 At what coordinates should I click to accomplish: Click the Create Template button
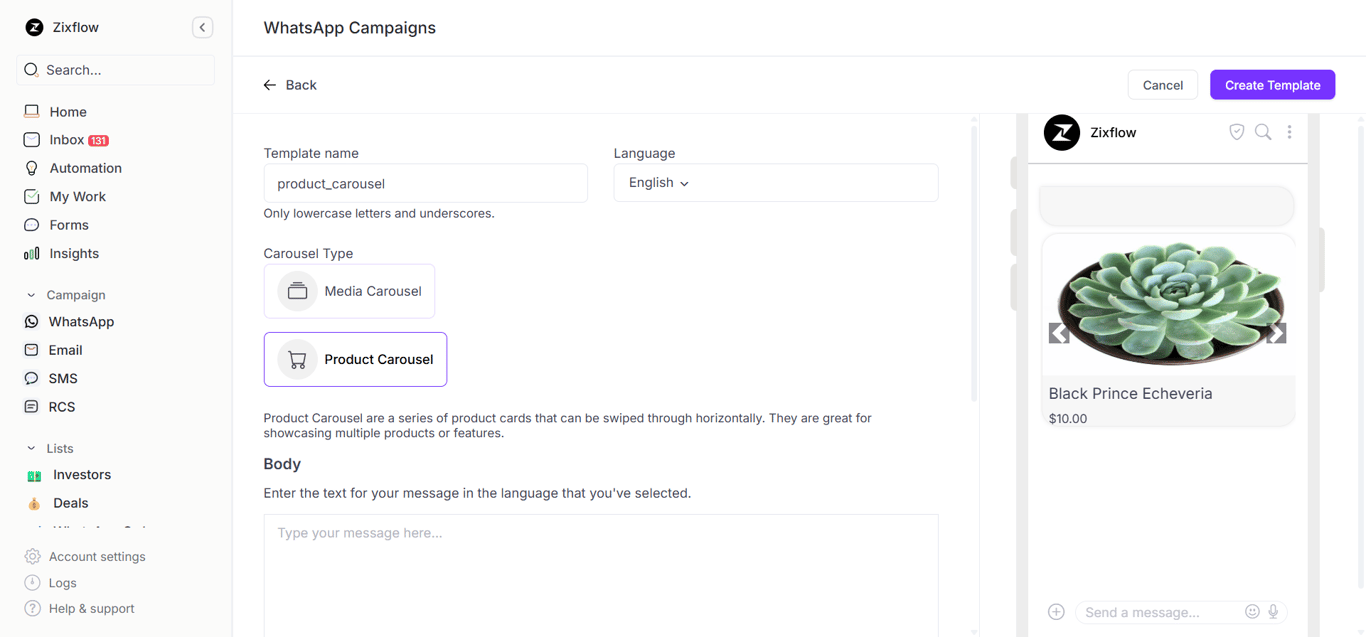pos(1272,84)
